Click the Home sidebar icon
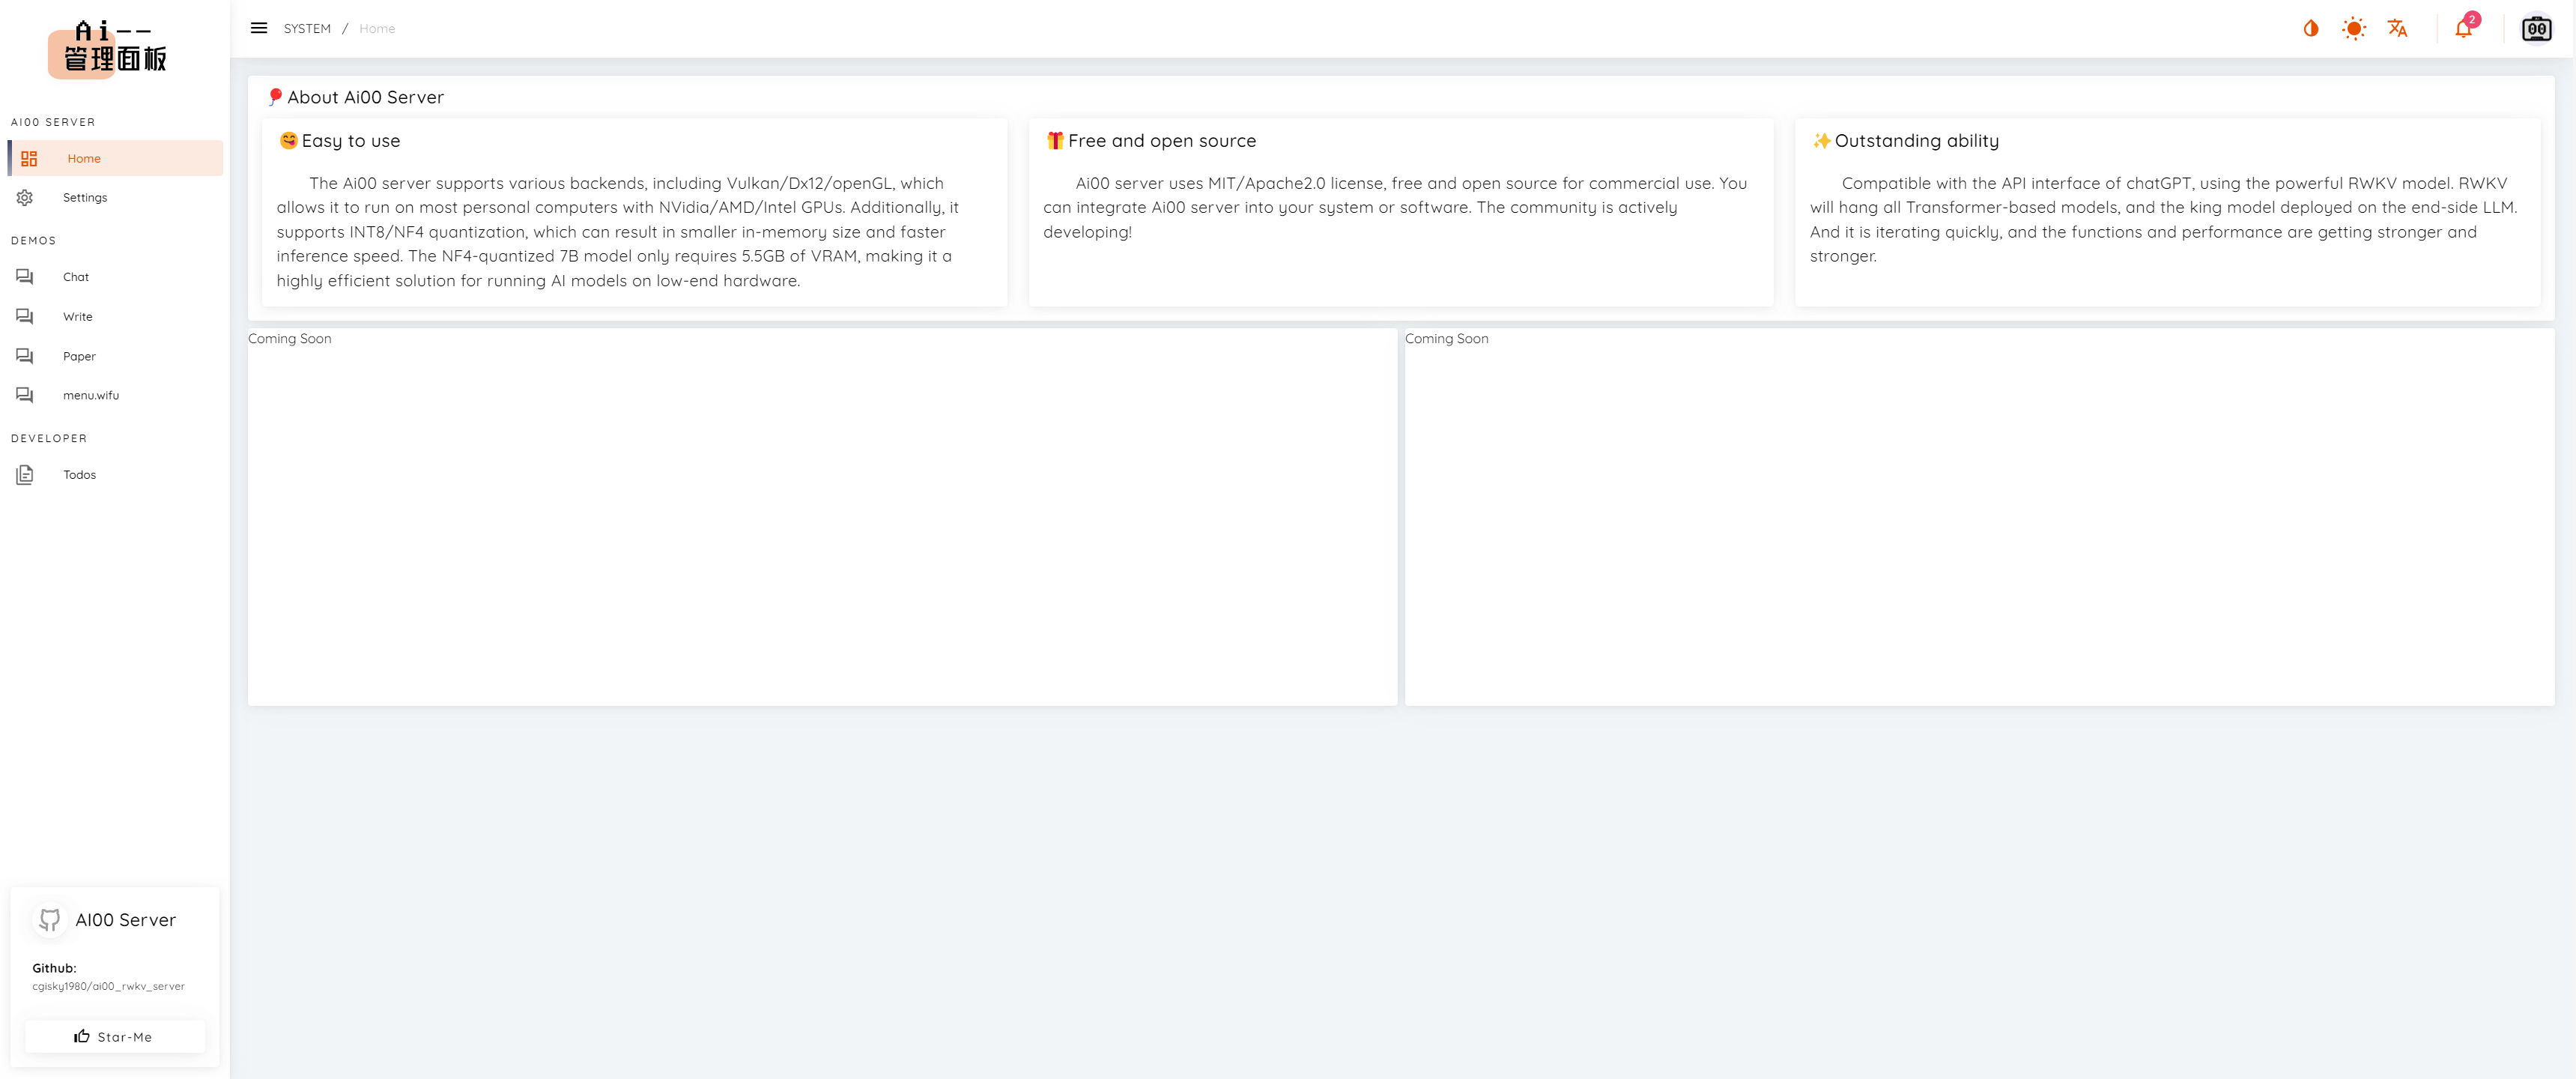The width and height of the screenshot is (2576, 1079). point(28,157)
